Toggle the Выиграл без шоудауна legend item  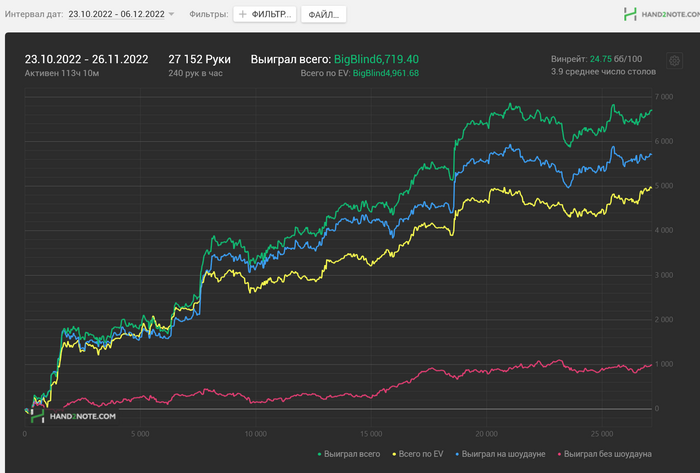coord(604,454)
